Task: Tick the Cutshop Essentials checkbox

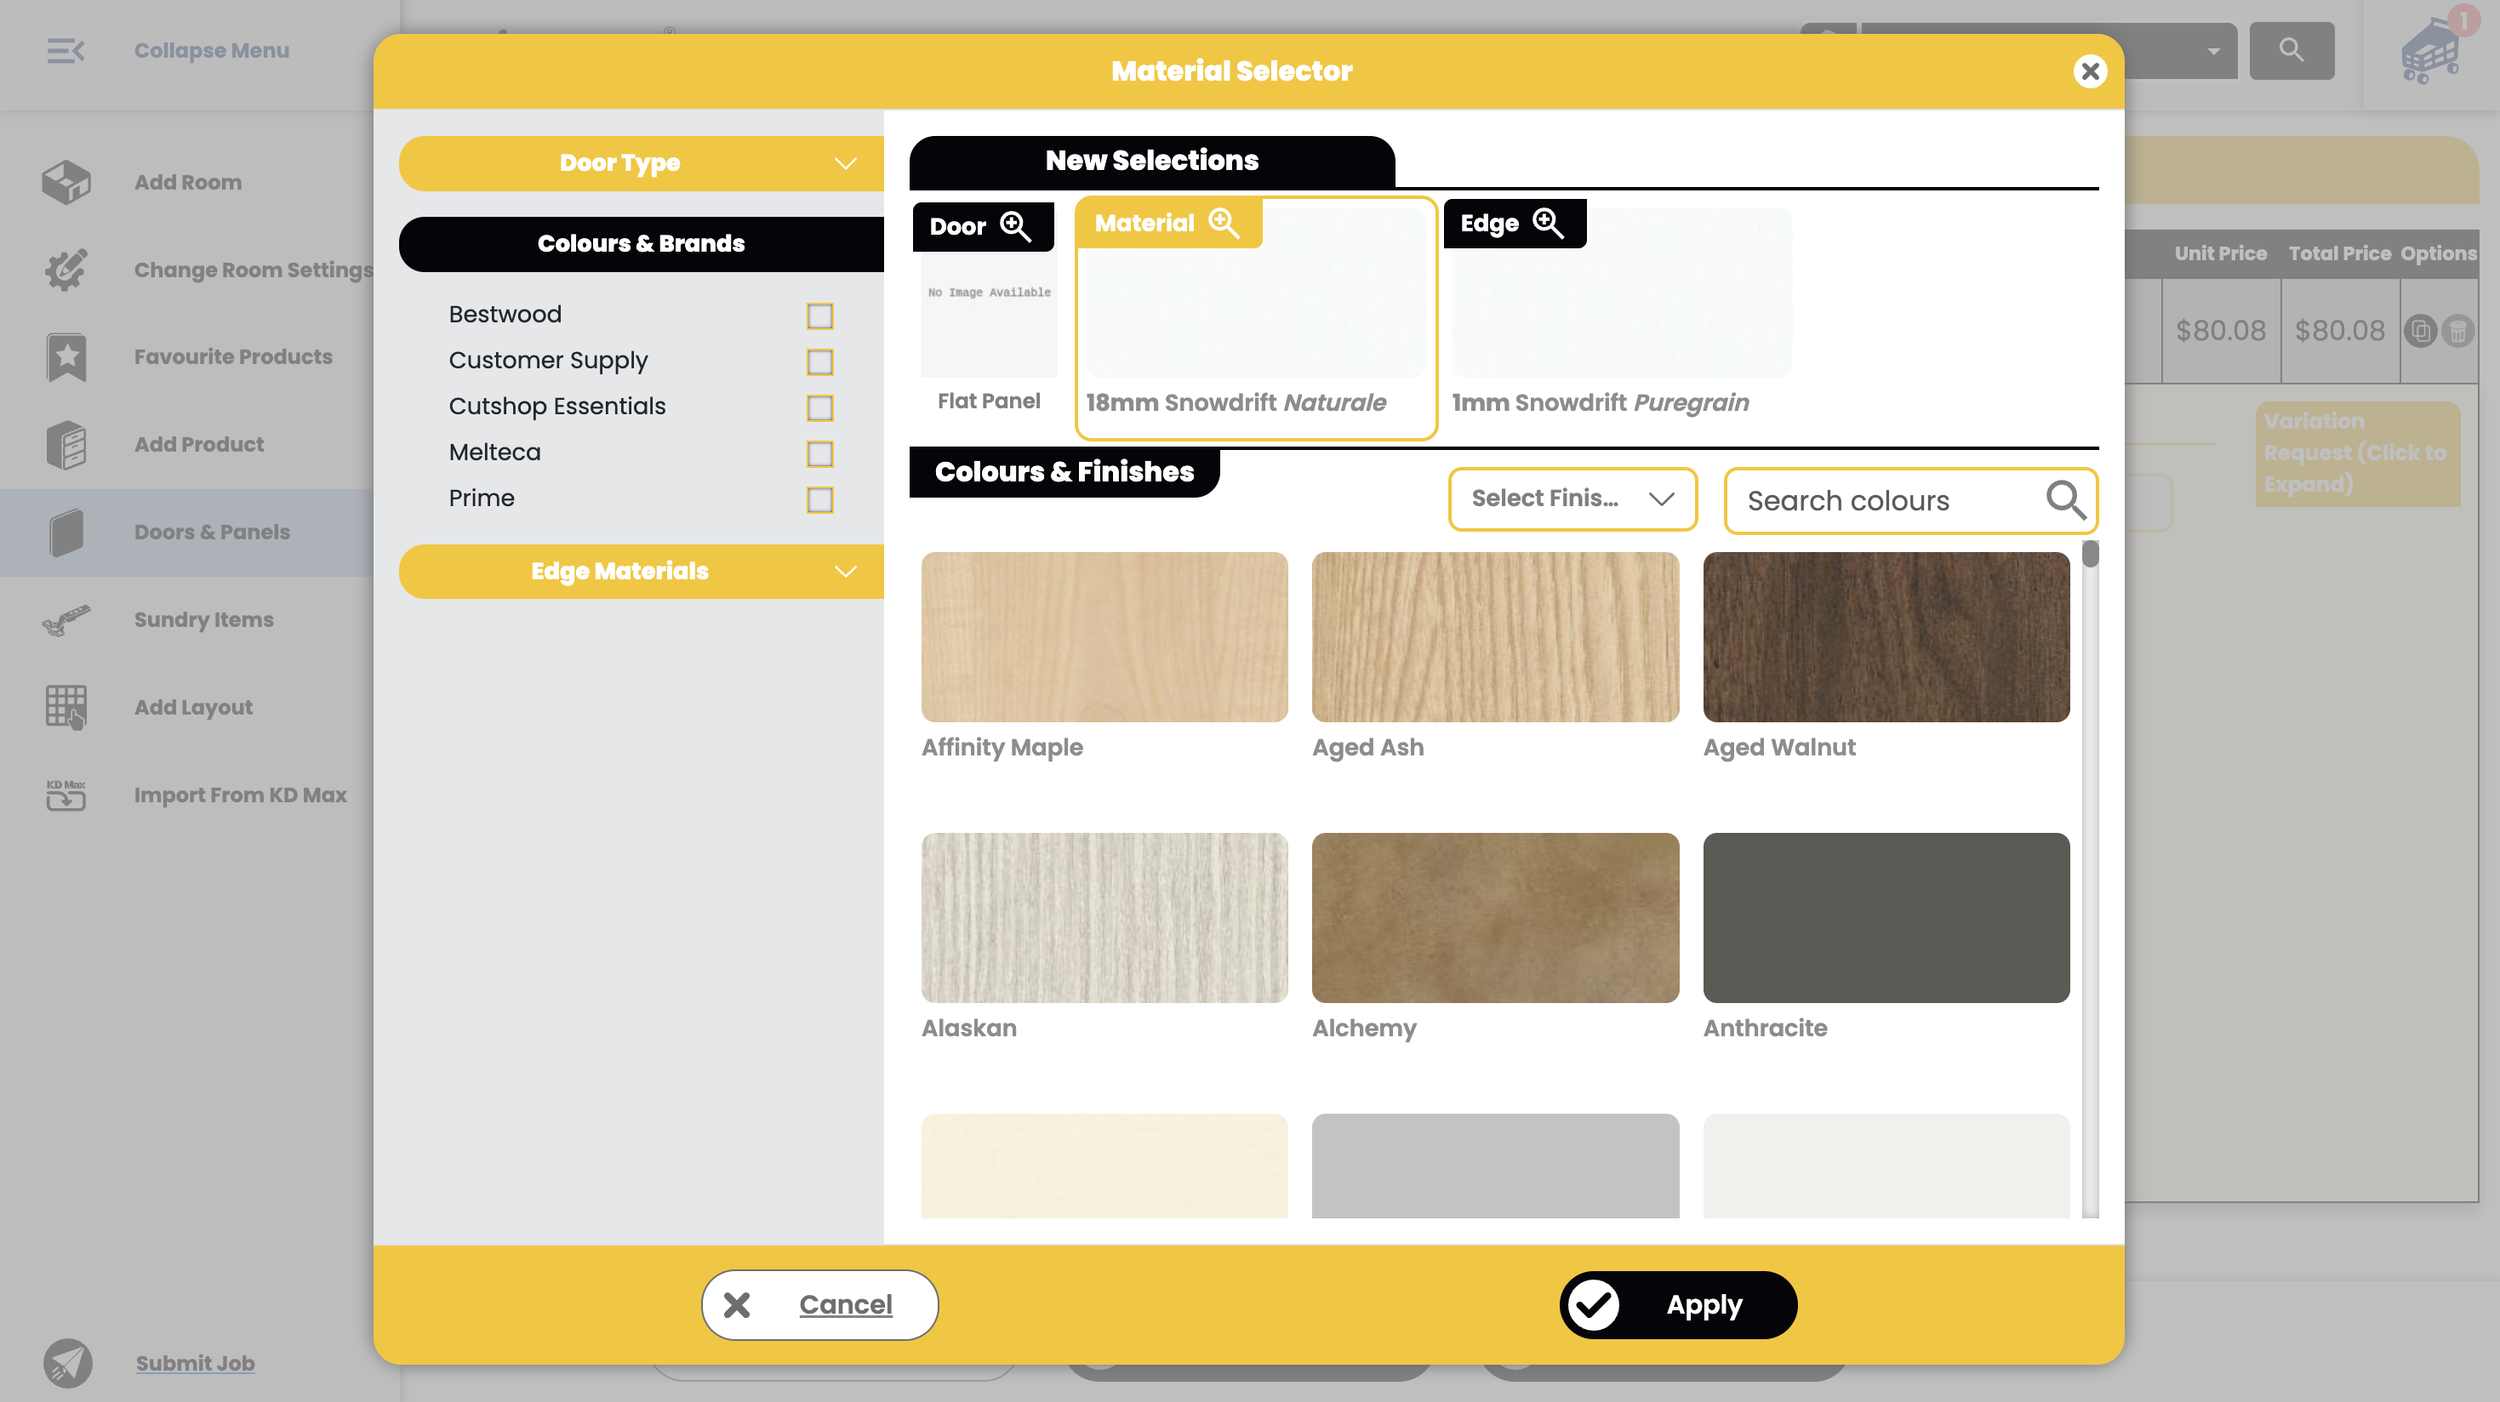Action: [x=819, y=408]
